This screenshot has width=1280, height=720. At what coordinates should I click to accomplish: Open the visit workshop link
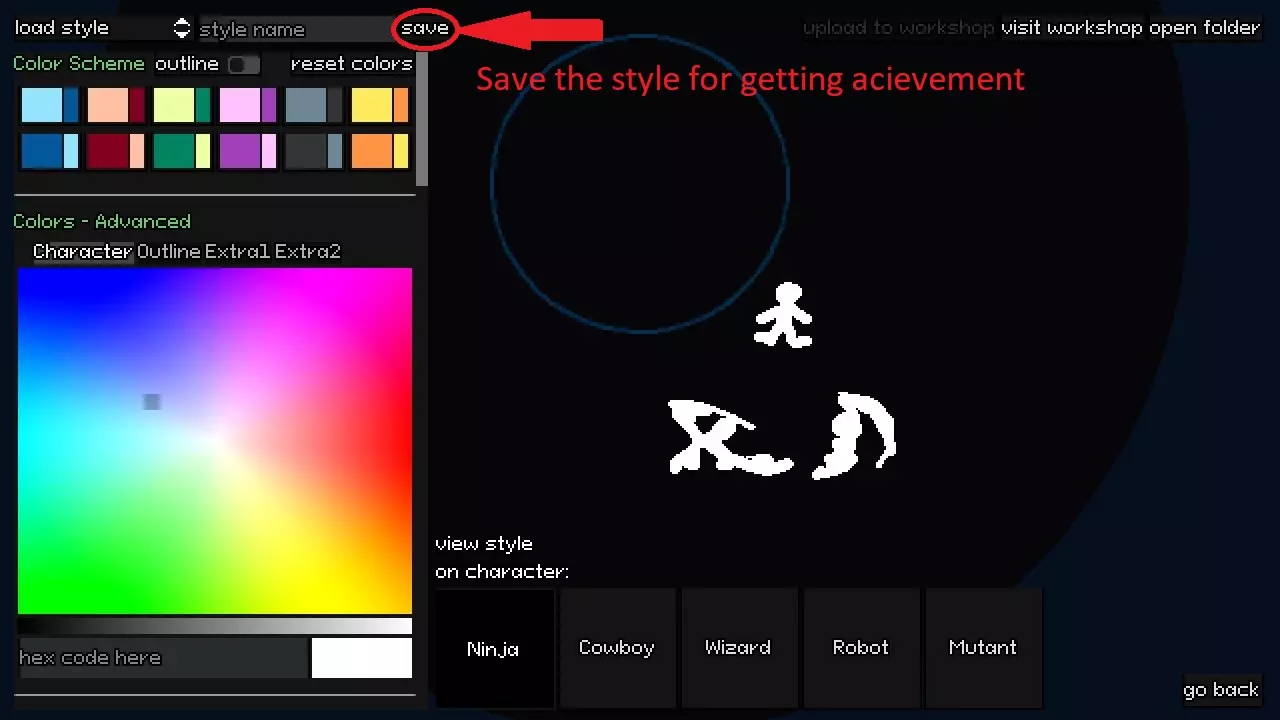[1071, 28]
